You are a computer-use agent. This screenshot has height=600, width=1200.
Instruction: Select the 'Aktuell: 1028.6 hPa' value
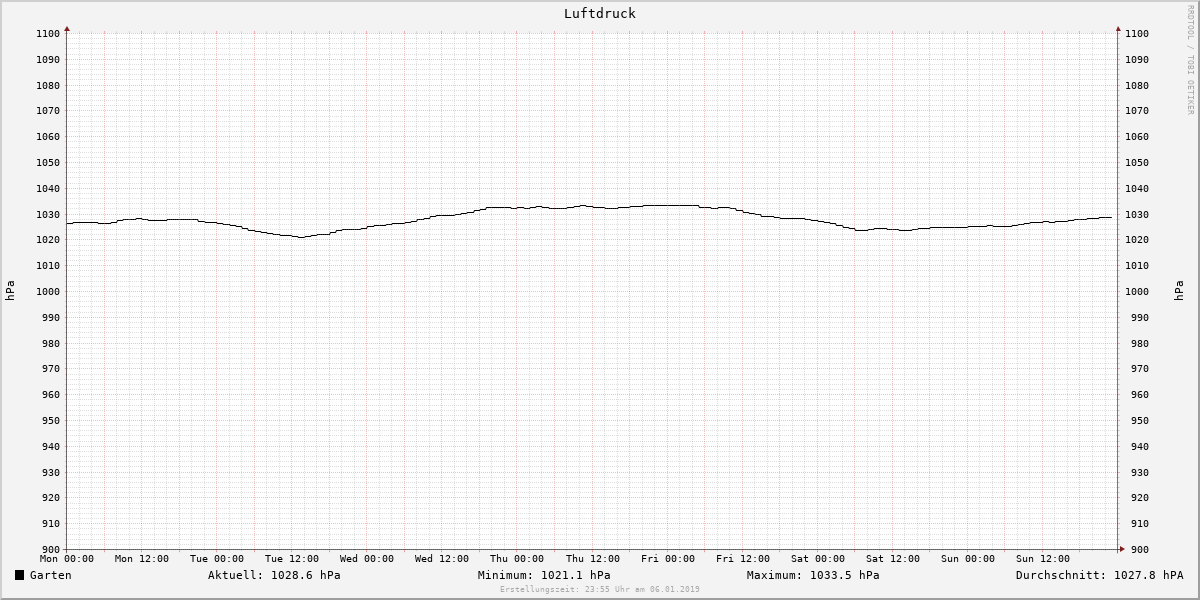pyautogui.click(x=274, y=575)
